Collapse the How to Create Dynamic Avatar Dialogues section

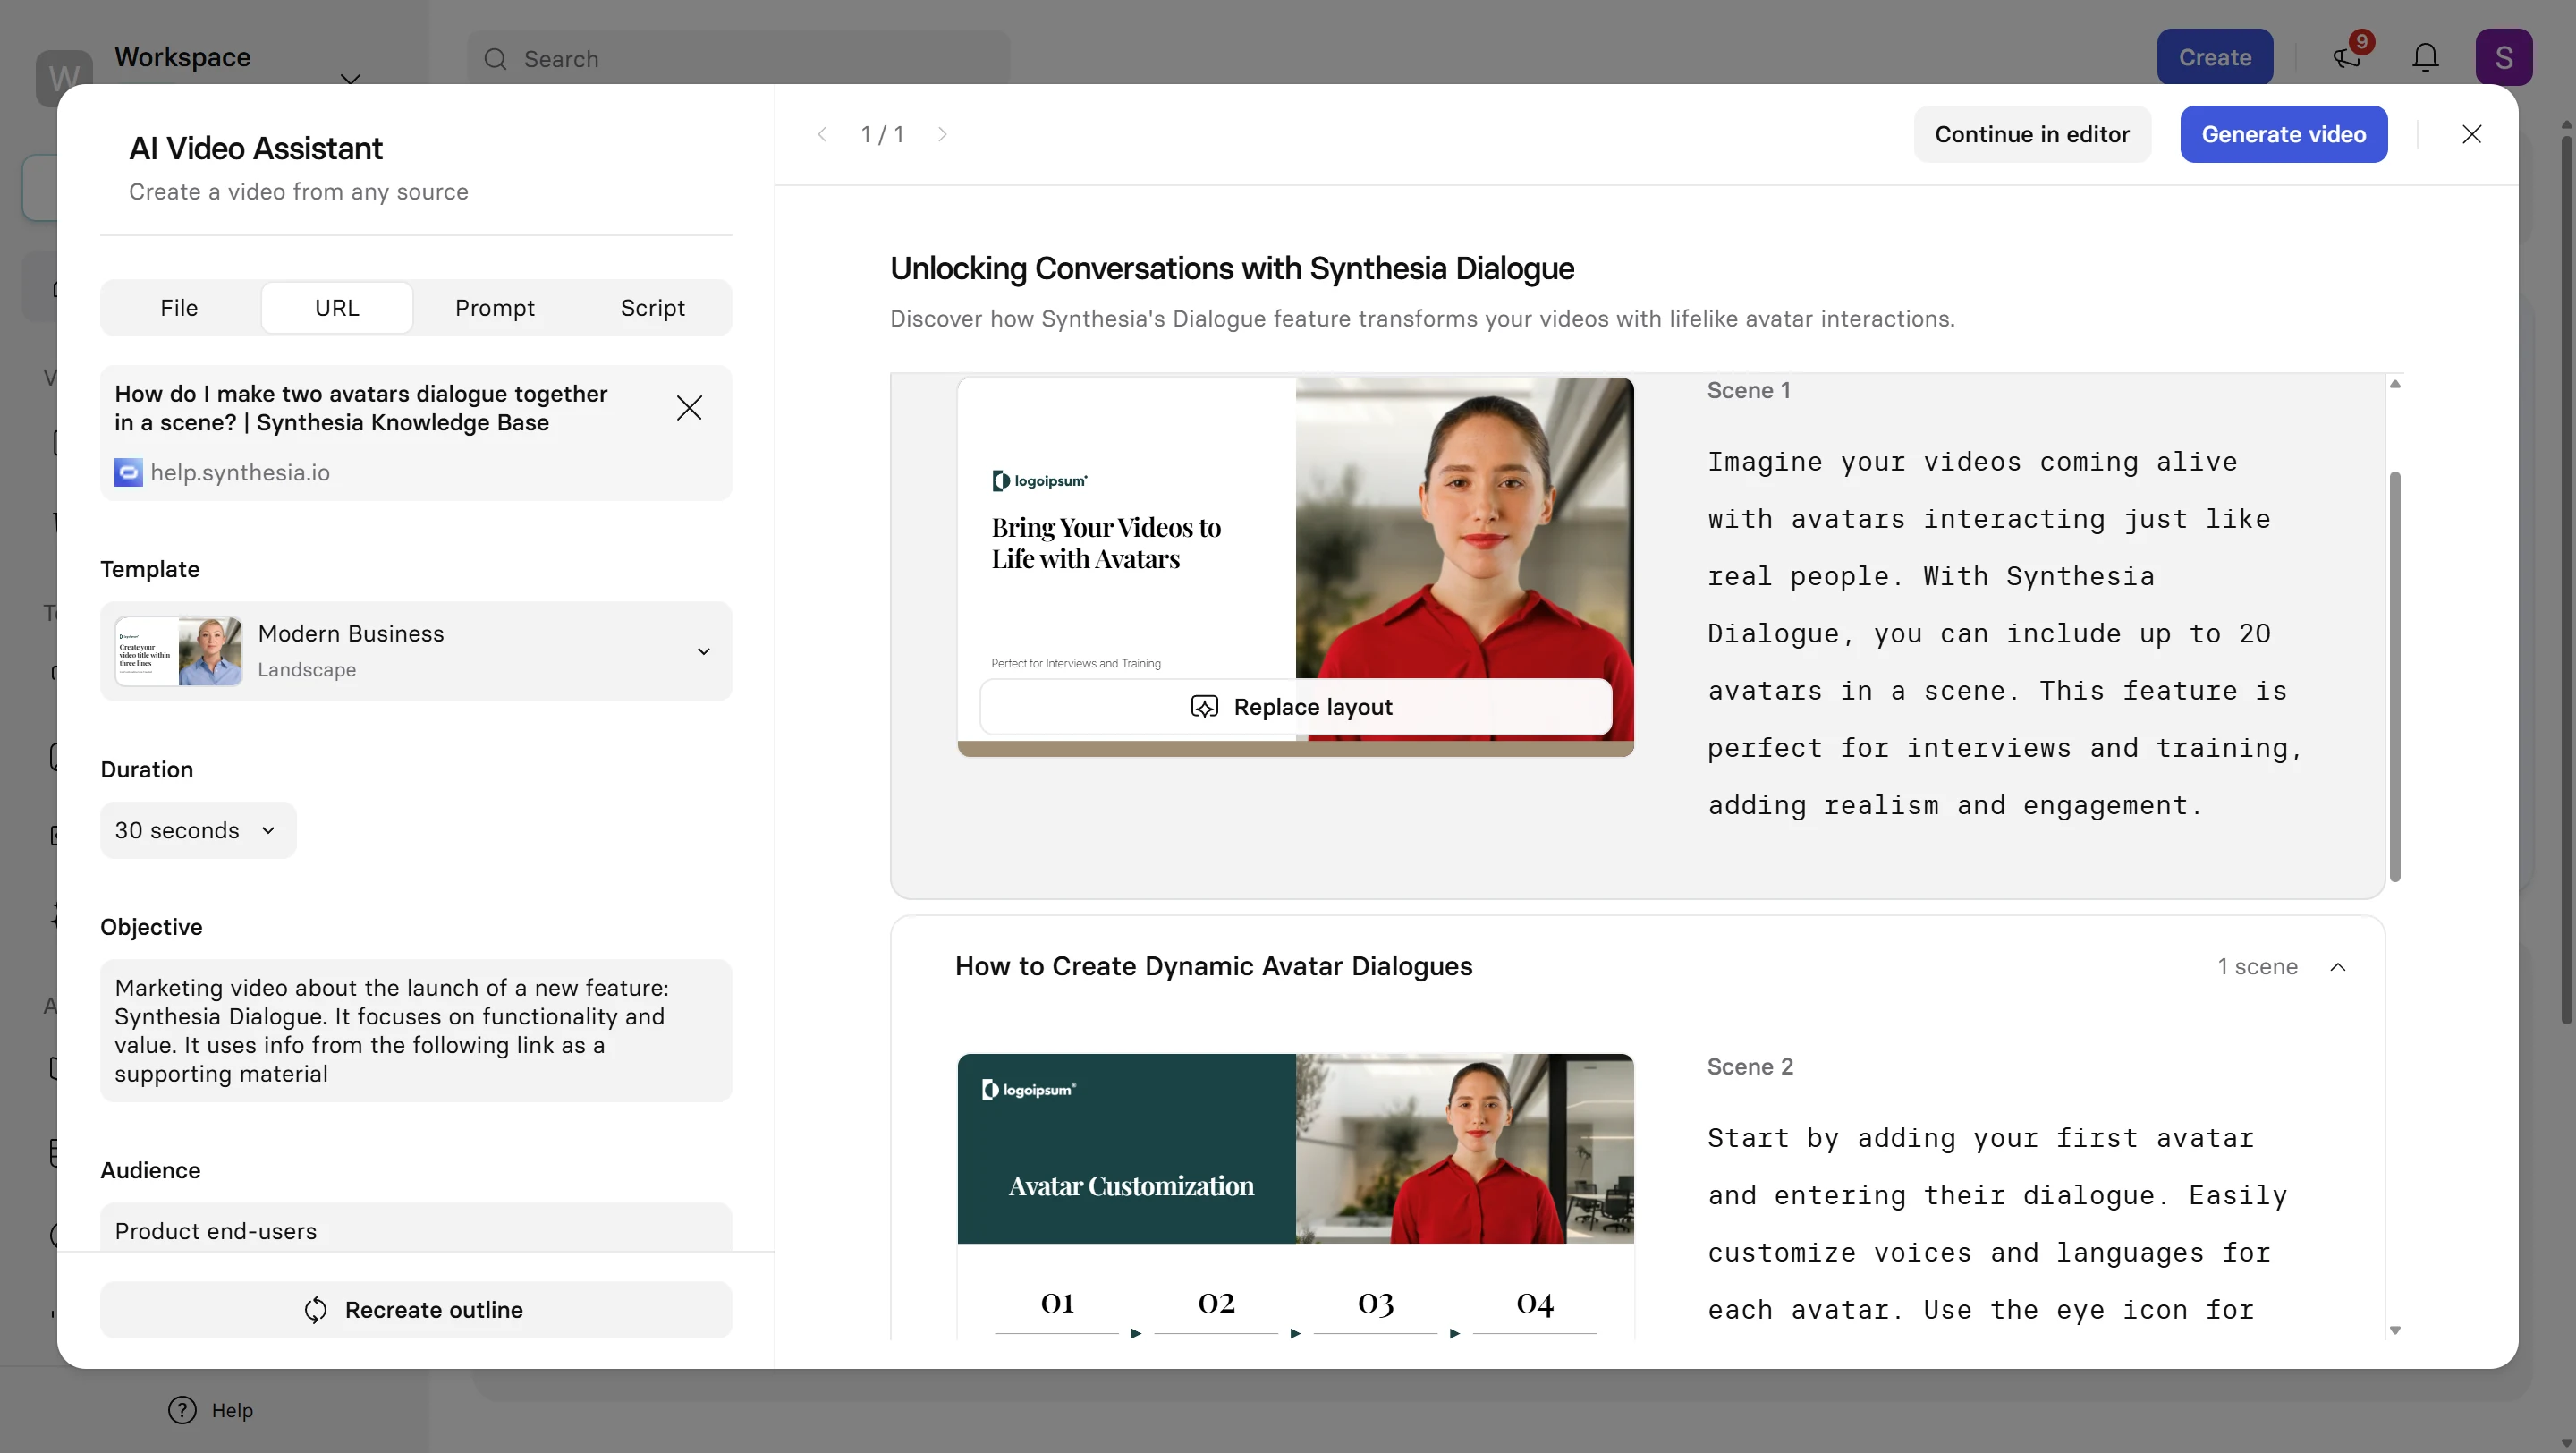coord(2338,967)
